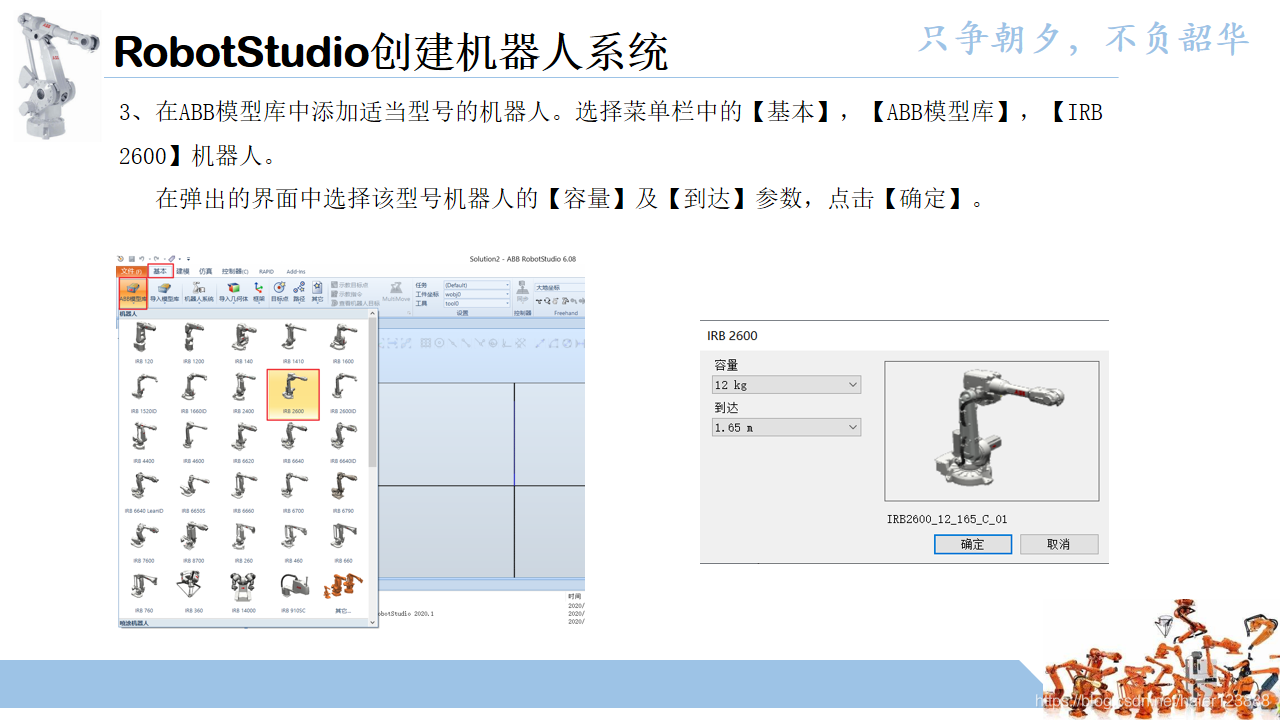Choose the IRB 2600ID robot
The width and height of the screenshot is (1280, 720).
tap(343, 394)
